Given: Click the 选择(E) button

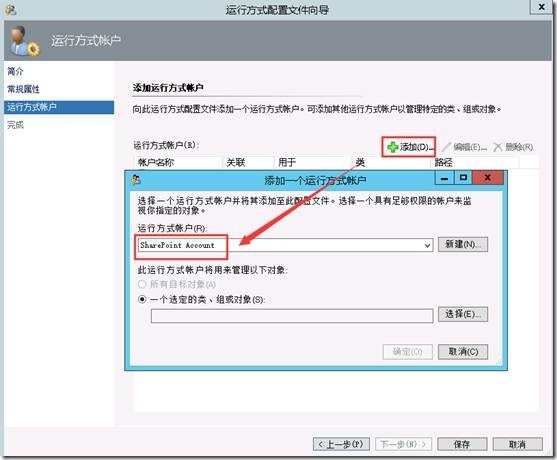Looking at the screenshot, I should [463, 314].
